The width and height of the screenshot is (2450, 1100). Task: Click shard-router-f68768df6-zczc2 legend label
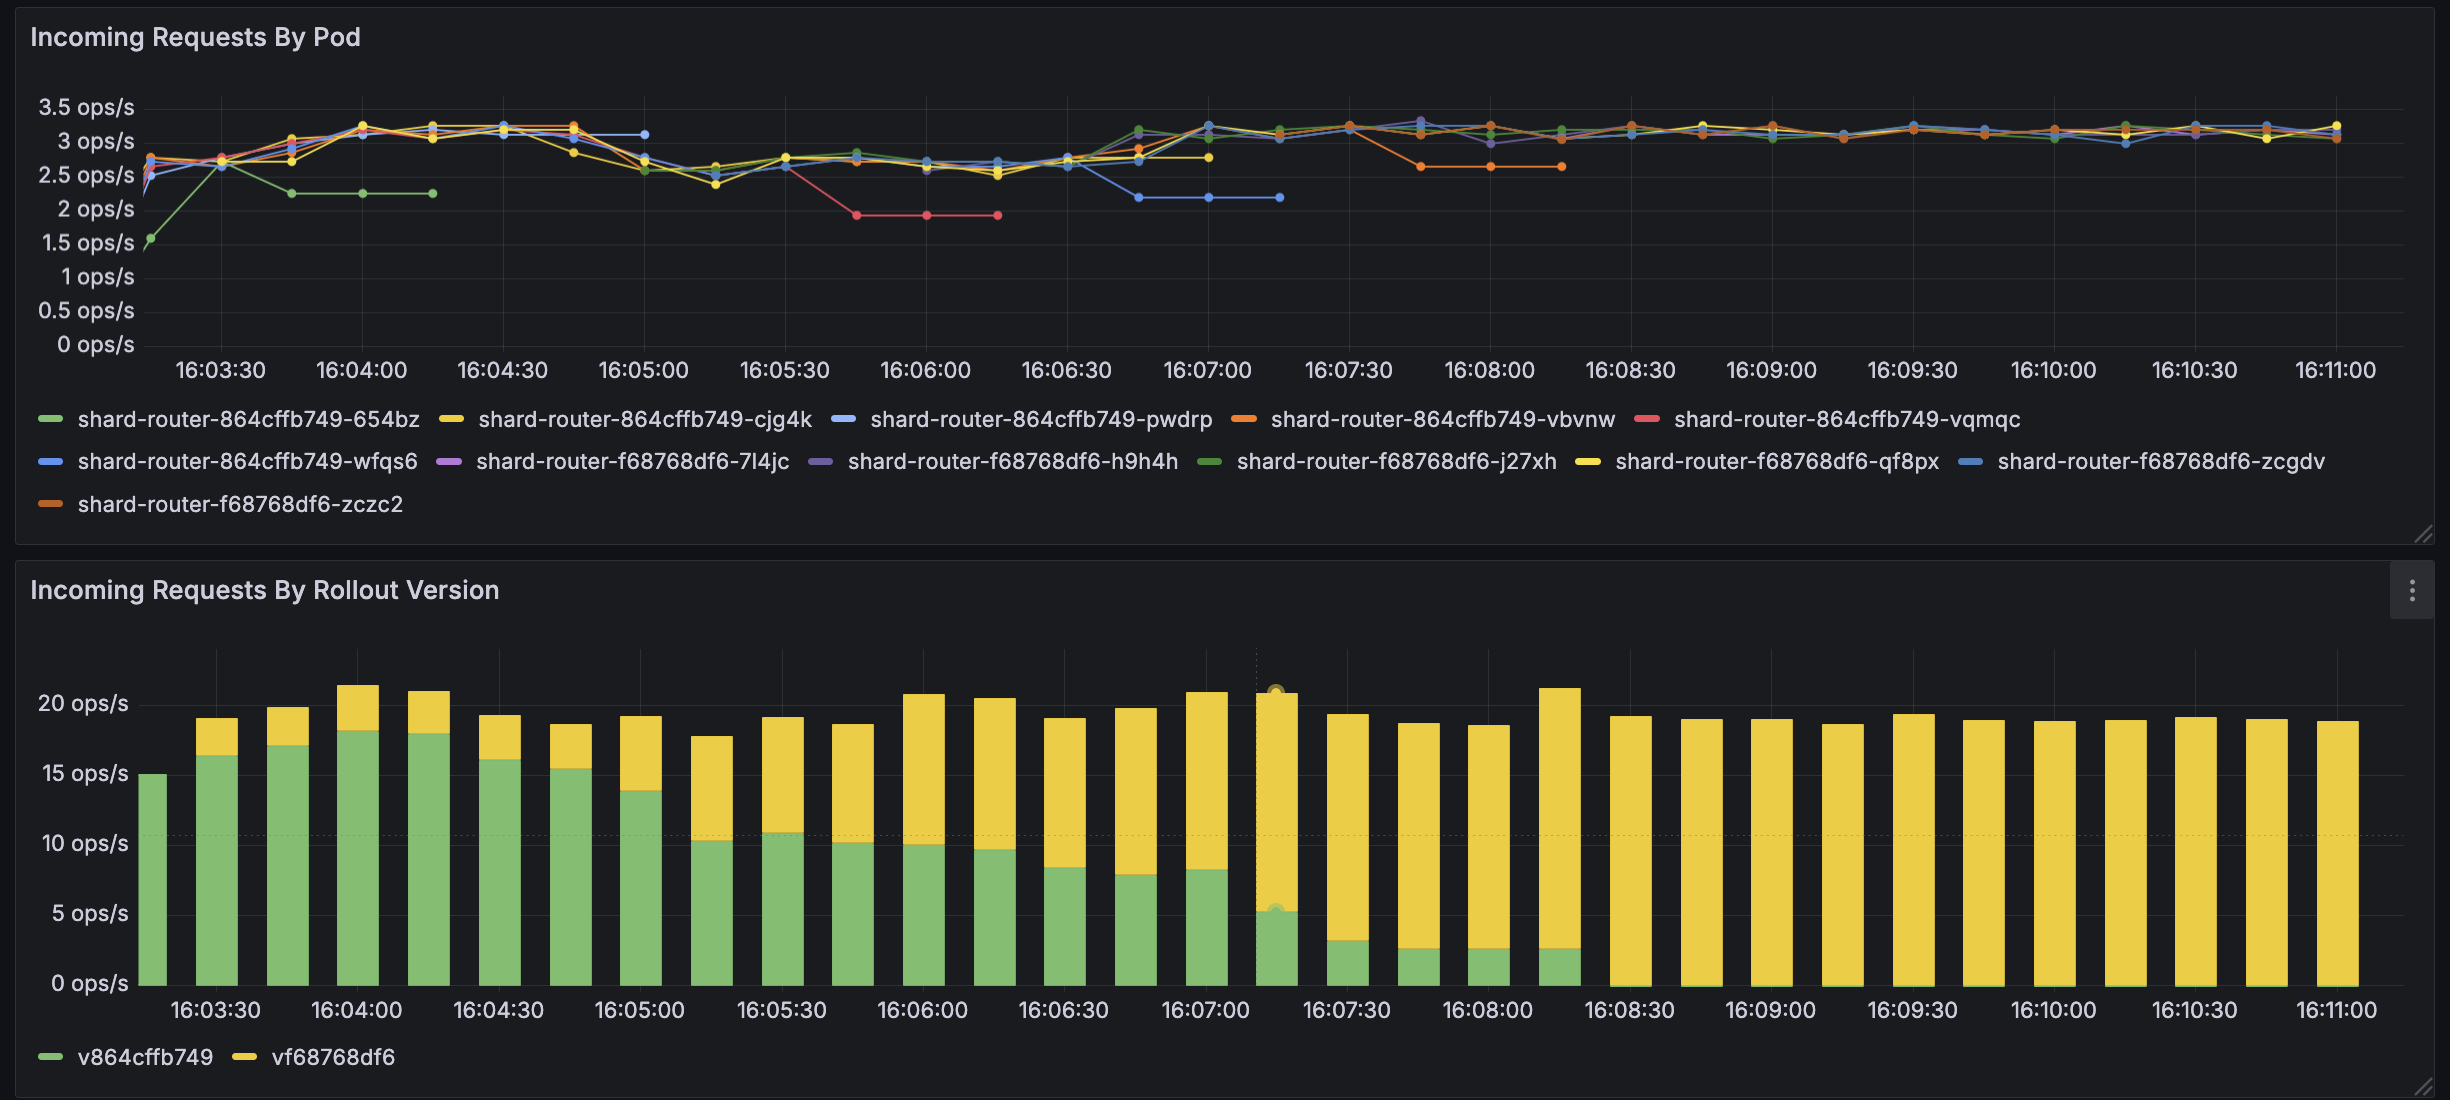[x=240, y=505]
